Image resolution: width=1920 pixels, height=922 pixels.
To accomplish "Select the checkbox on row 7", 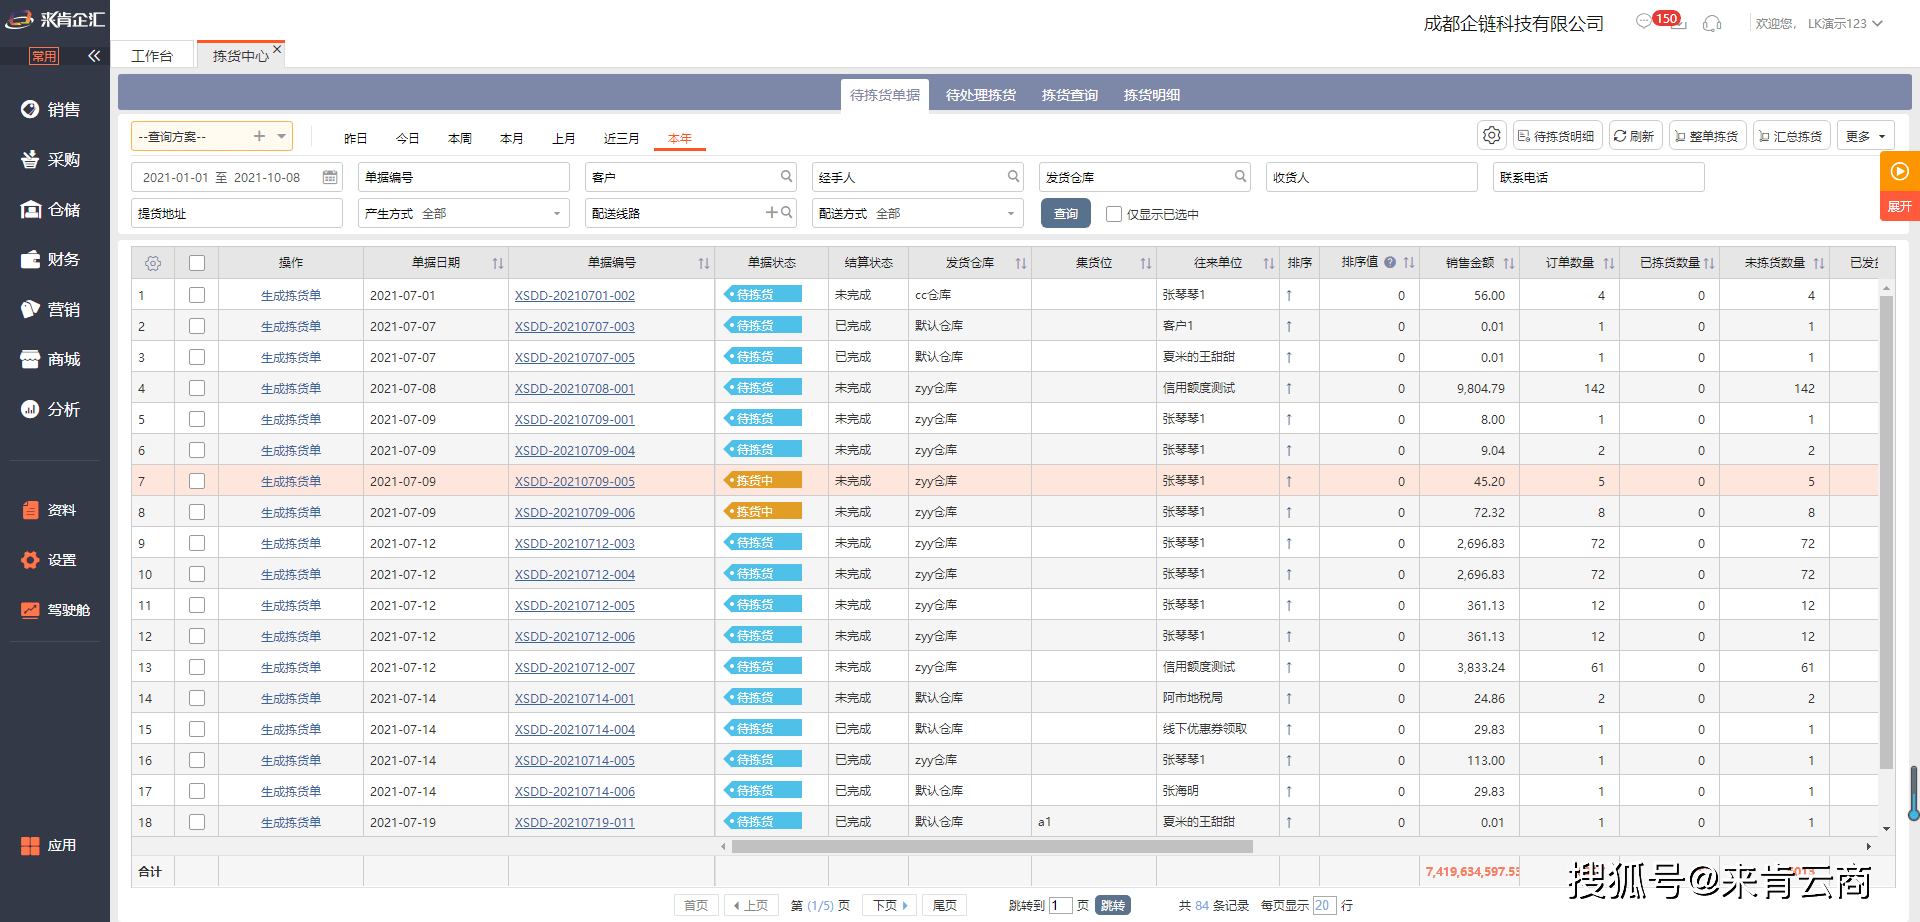I will (x=197, y=480).
